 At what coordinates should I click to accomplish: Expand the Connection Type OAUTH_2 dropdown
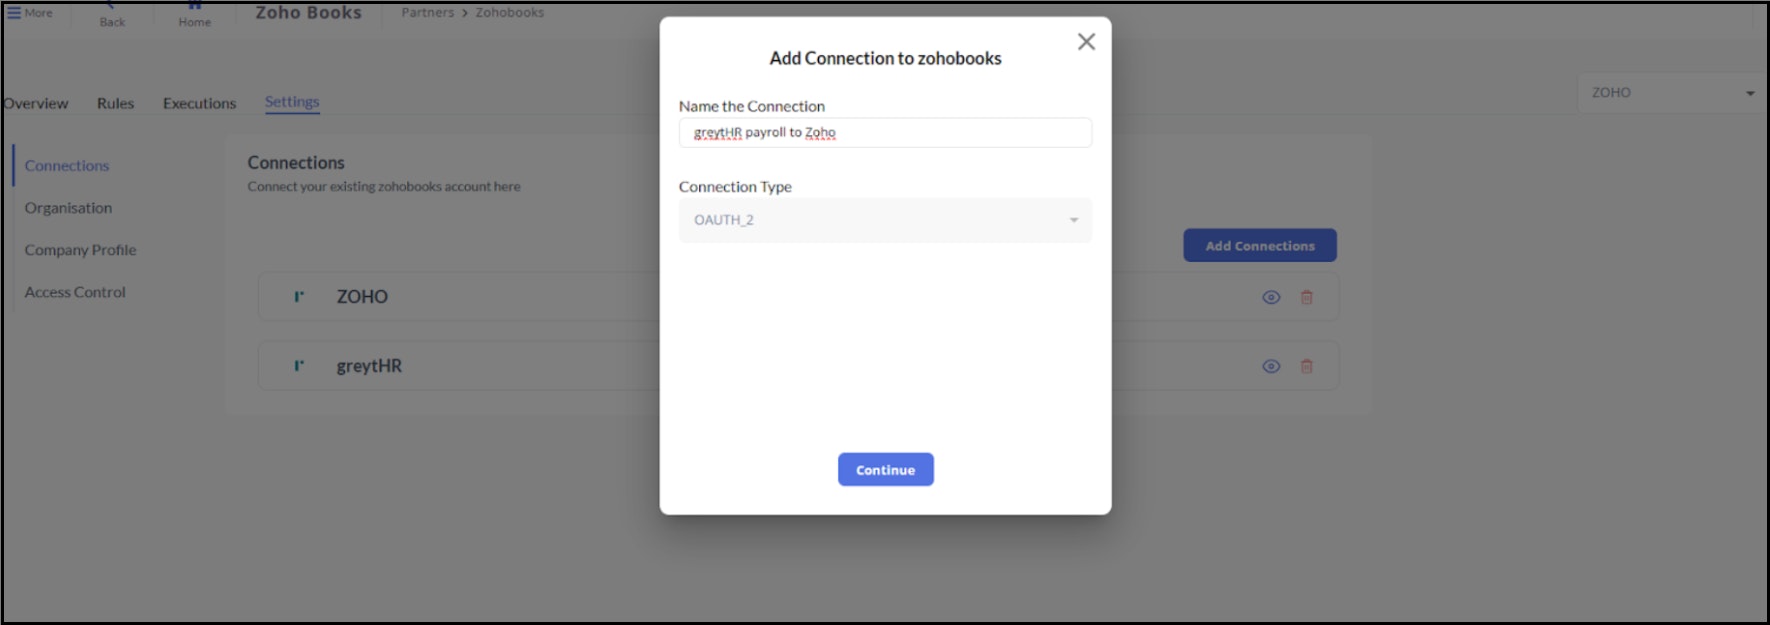pyautogui.click(x=885, y=220)
